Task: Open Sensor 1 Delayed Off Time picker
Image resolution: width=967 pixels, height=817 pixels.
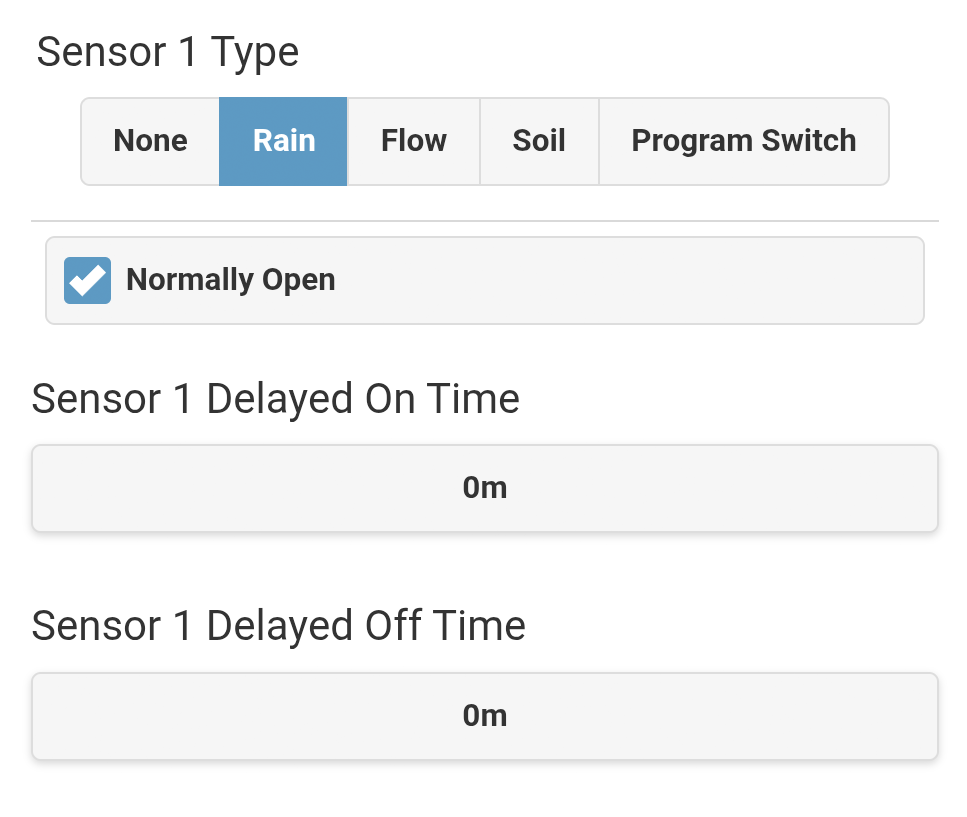Action: [x=485, y=716]
